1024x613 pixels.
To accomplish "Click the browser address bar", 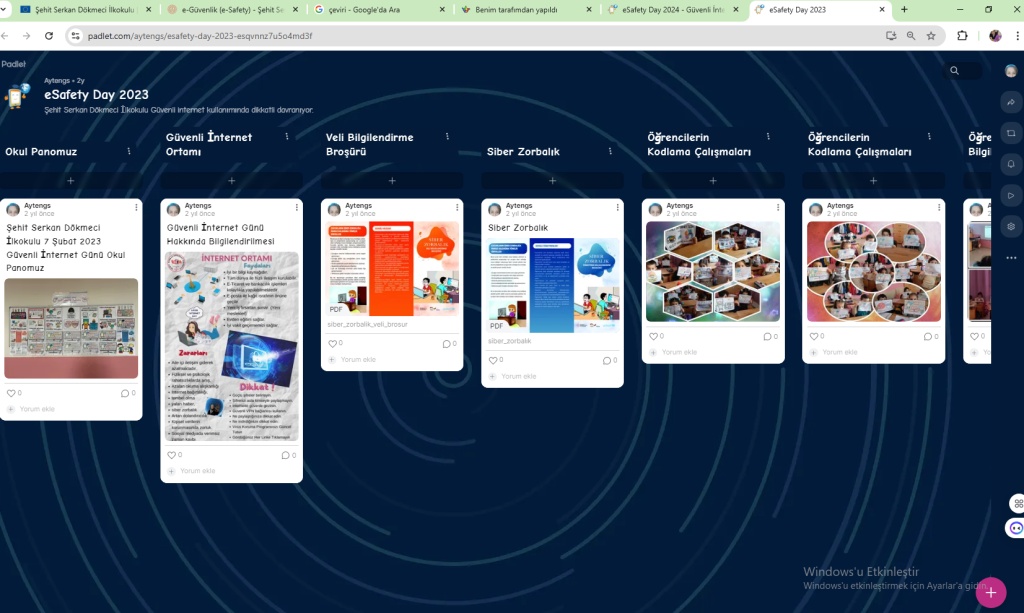I will tap(450, 35).
